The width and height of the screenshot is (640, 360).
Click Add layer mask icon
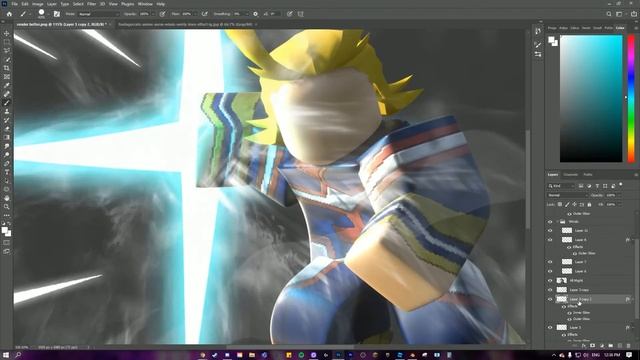tap(592, 346)
